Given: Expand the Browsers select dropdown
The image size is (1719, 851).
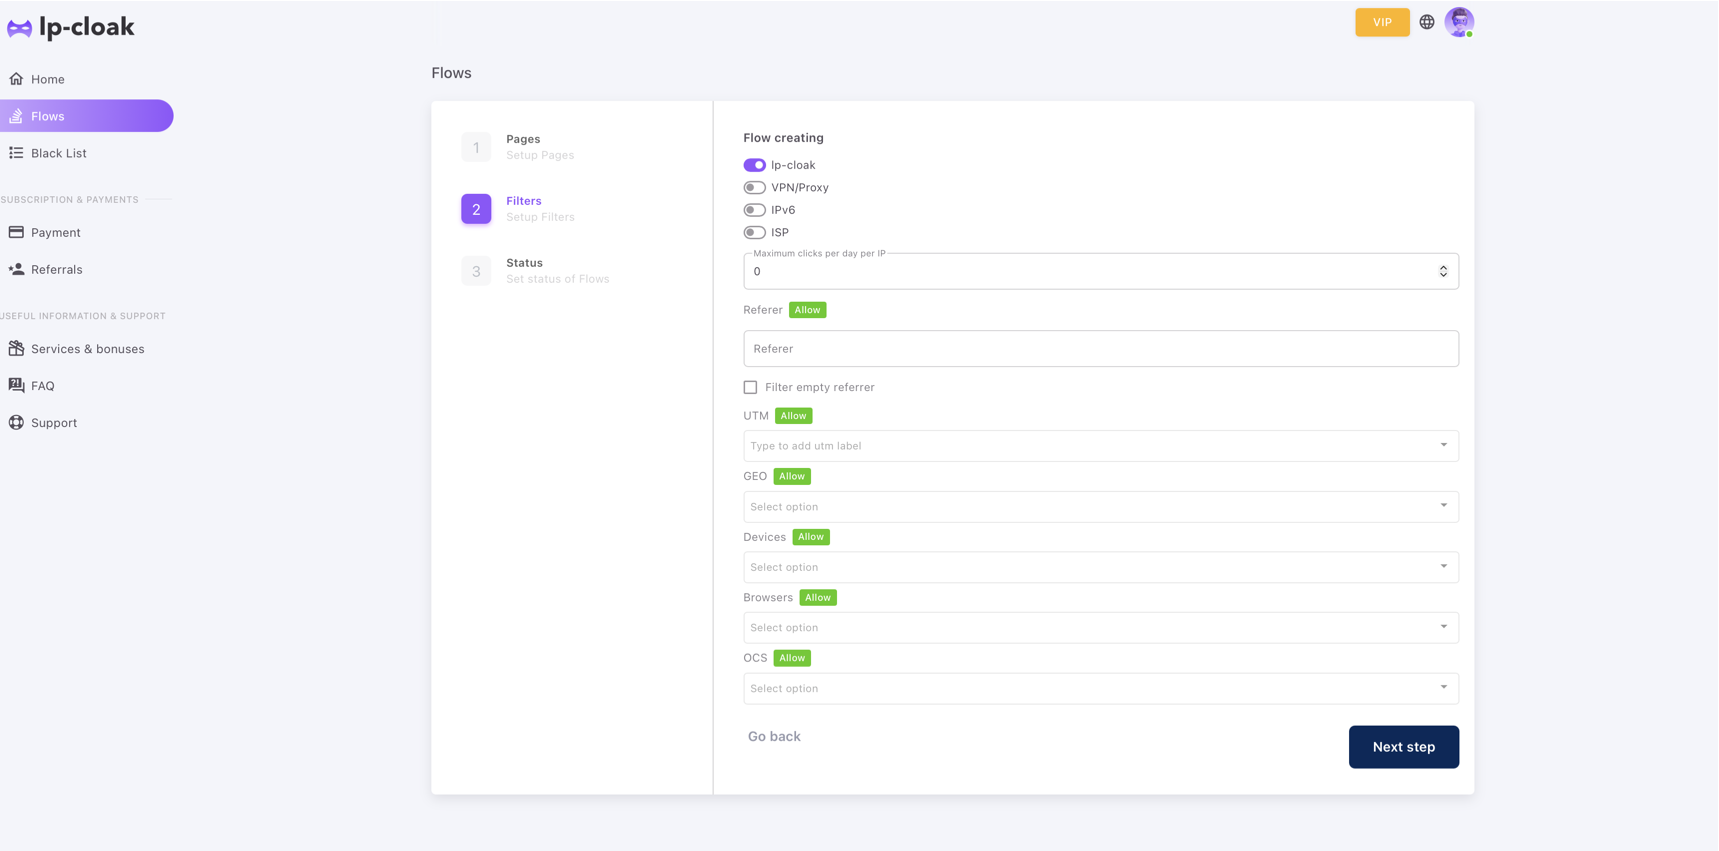Looking at the screenshot, I should pyautogui.click(x=1100, y=628).
